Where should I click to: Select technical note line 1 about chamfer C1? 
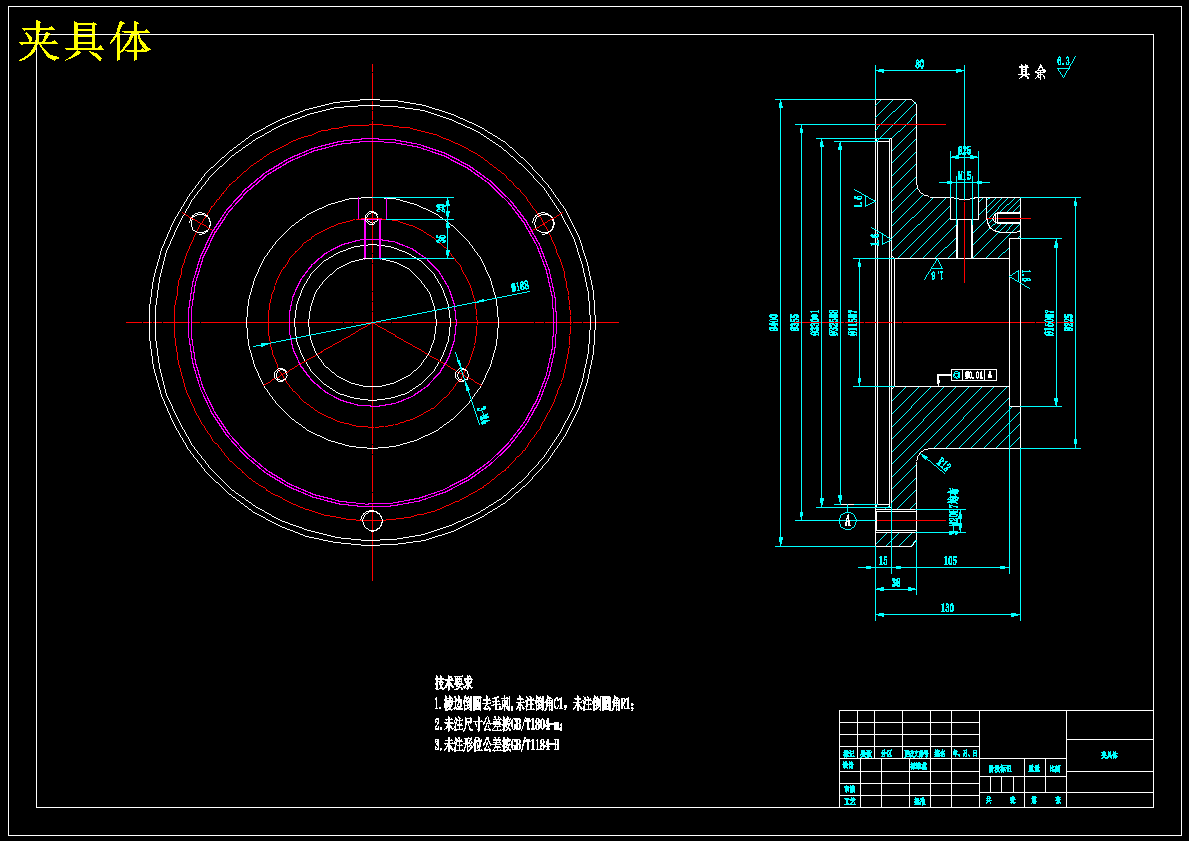point(535,703)
